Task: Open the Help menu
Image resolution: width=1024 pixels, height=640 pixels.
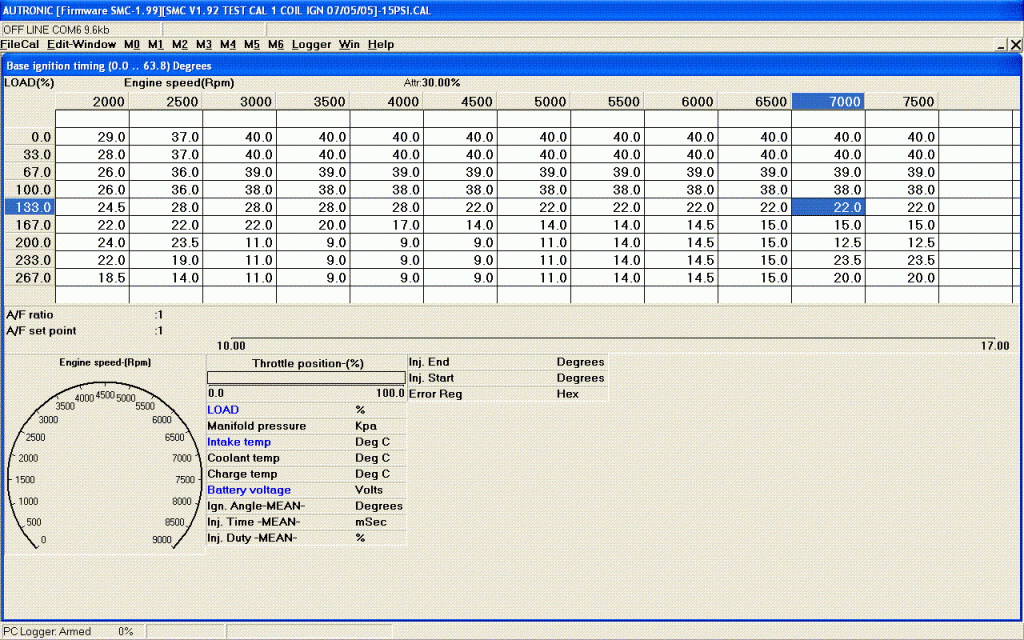Action: (381, 45)
